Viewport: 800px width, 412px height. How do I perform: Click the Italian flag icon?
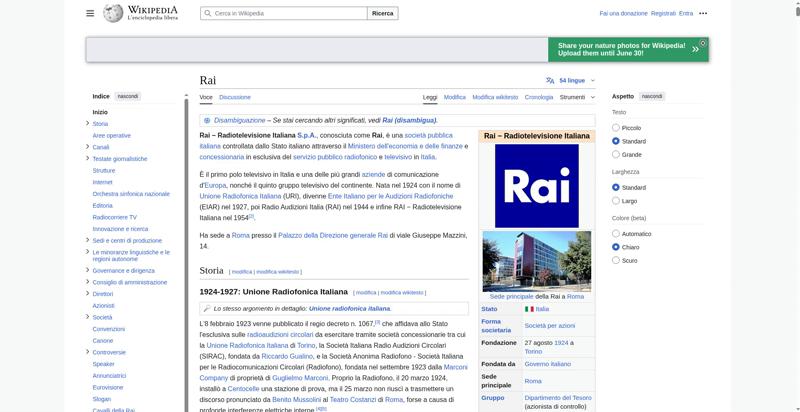click(x=529, y=309)
